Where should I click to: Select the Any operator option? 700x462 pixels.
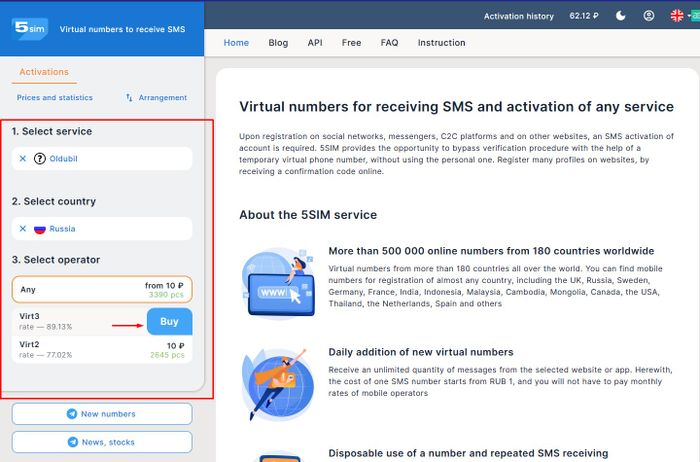pyautogui.click(x=102, y=289)
